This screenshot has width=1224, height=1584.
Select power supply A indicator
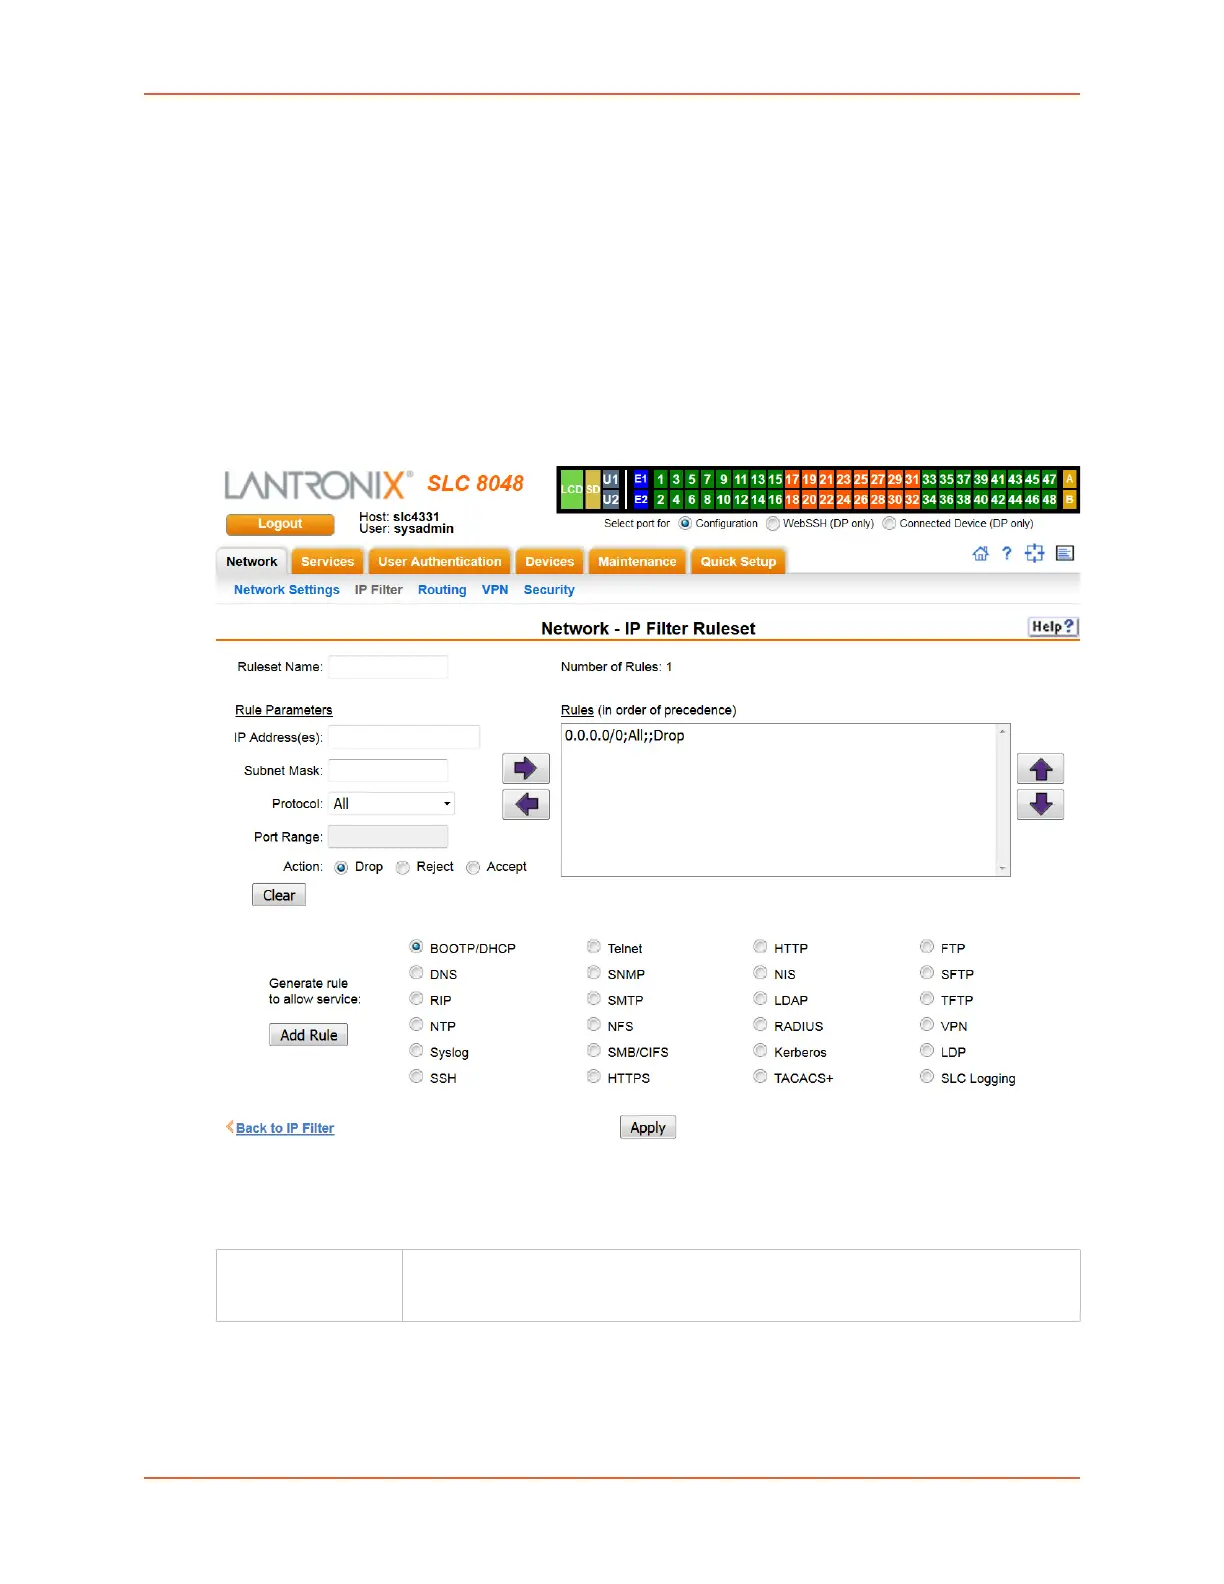pyautogui.click(x=1069, y=479)
